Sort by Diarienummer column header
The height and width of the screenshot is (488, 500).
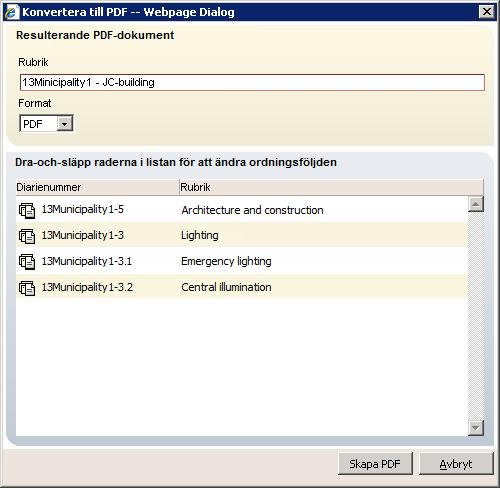tap(97, 187)
